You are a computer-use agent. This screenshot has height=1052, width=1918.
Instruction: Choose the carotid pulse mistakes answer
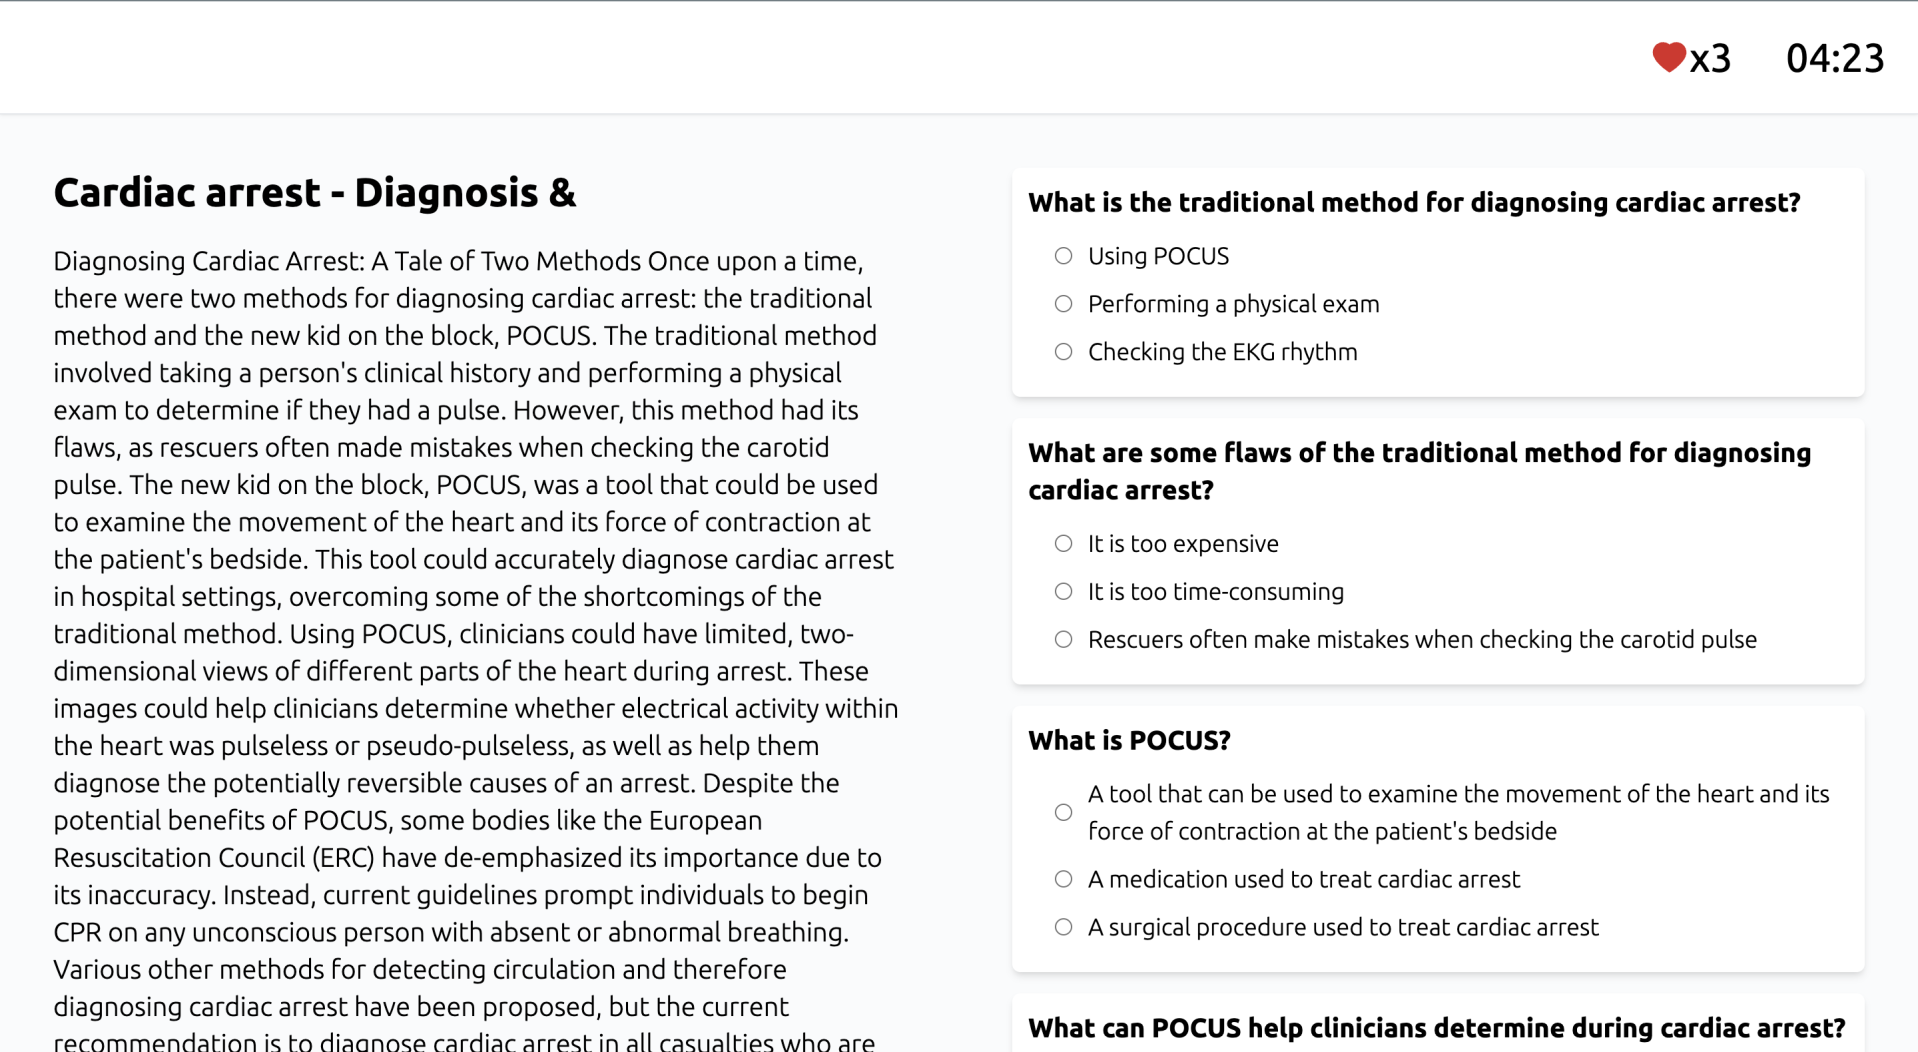pos(1063,640)
